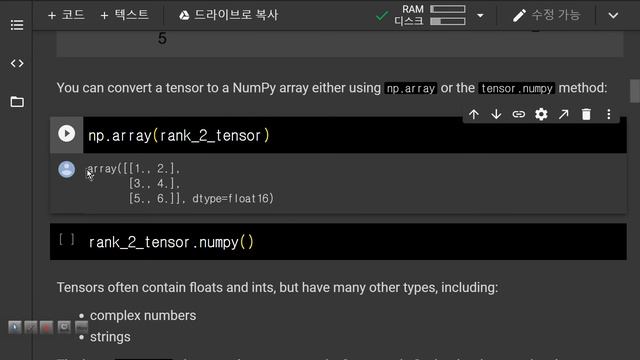Screen dimensions: 640x360
Task: Copy notebook to Drive
Action: [x=229, y=15]
